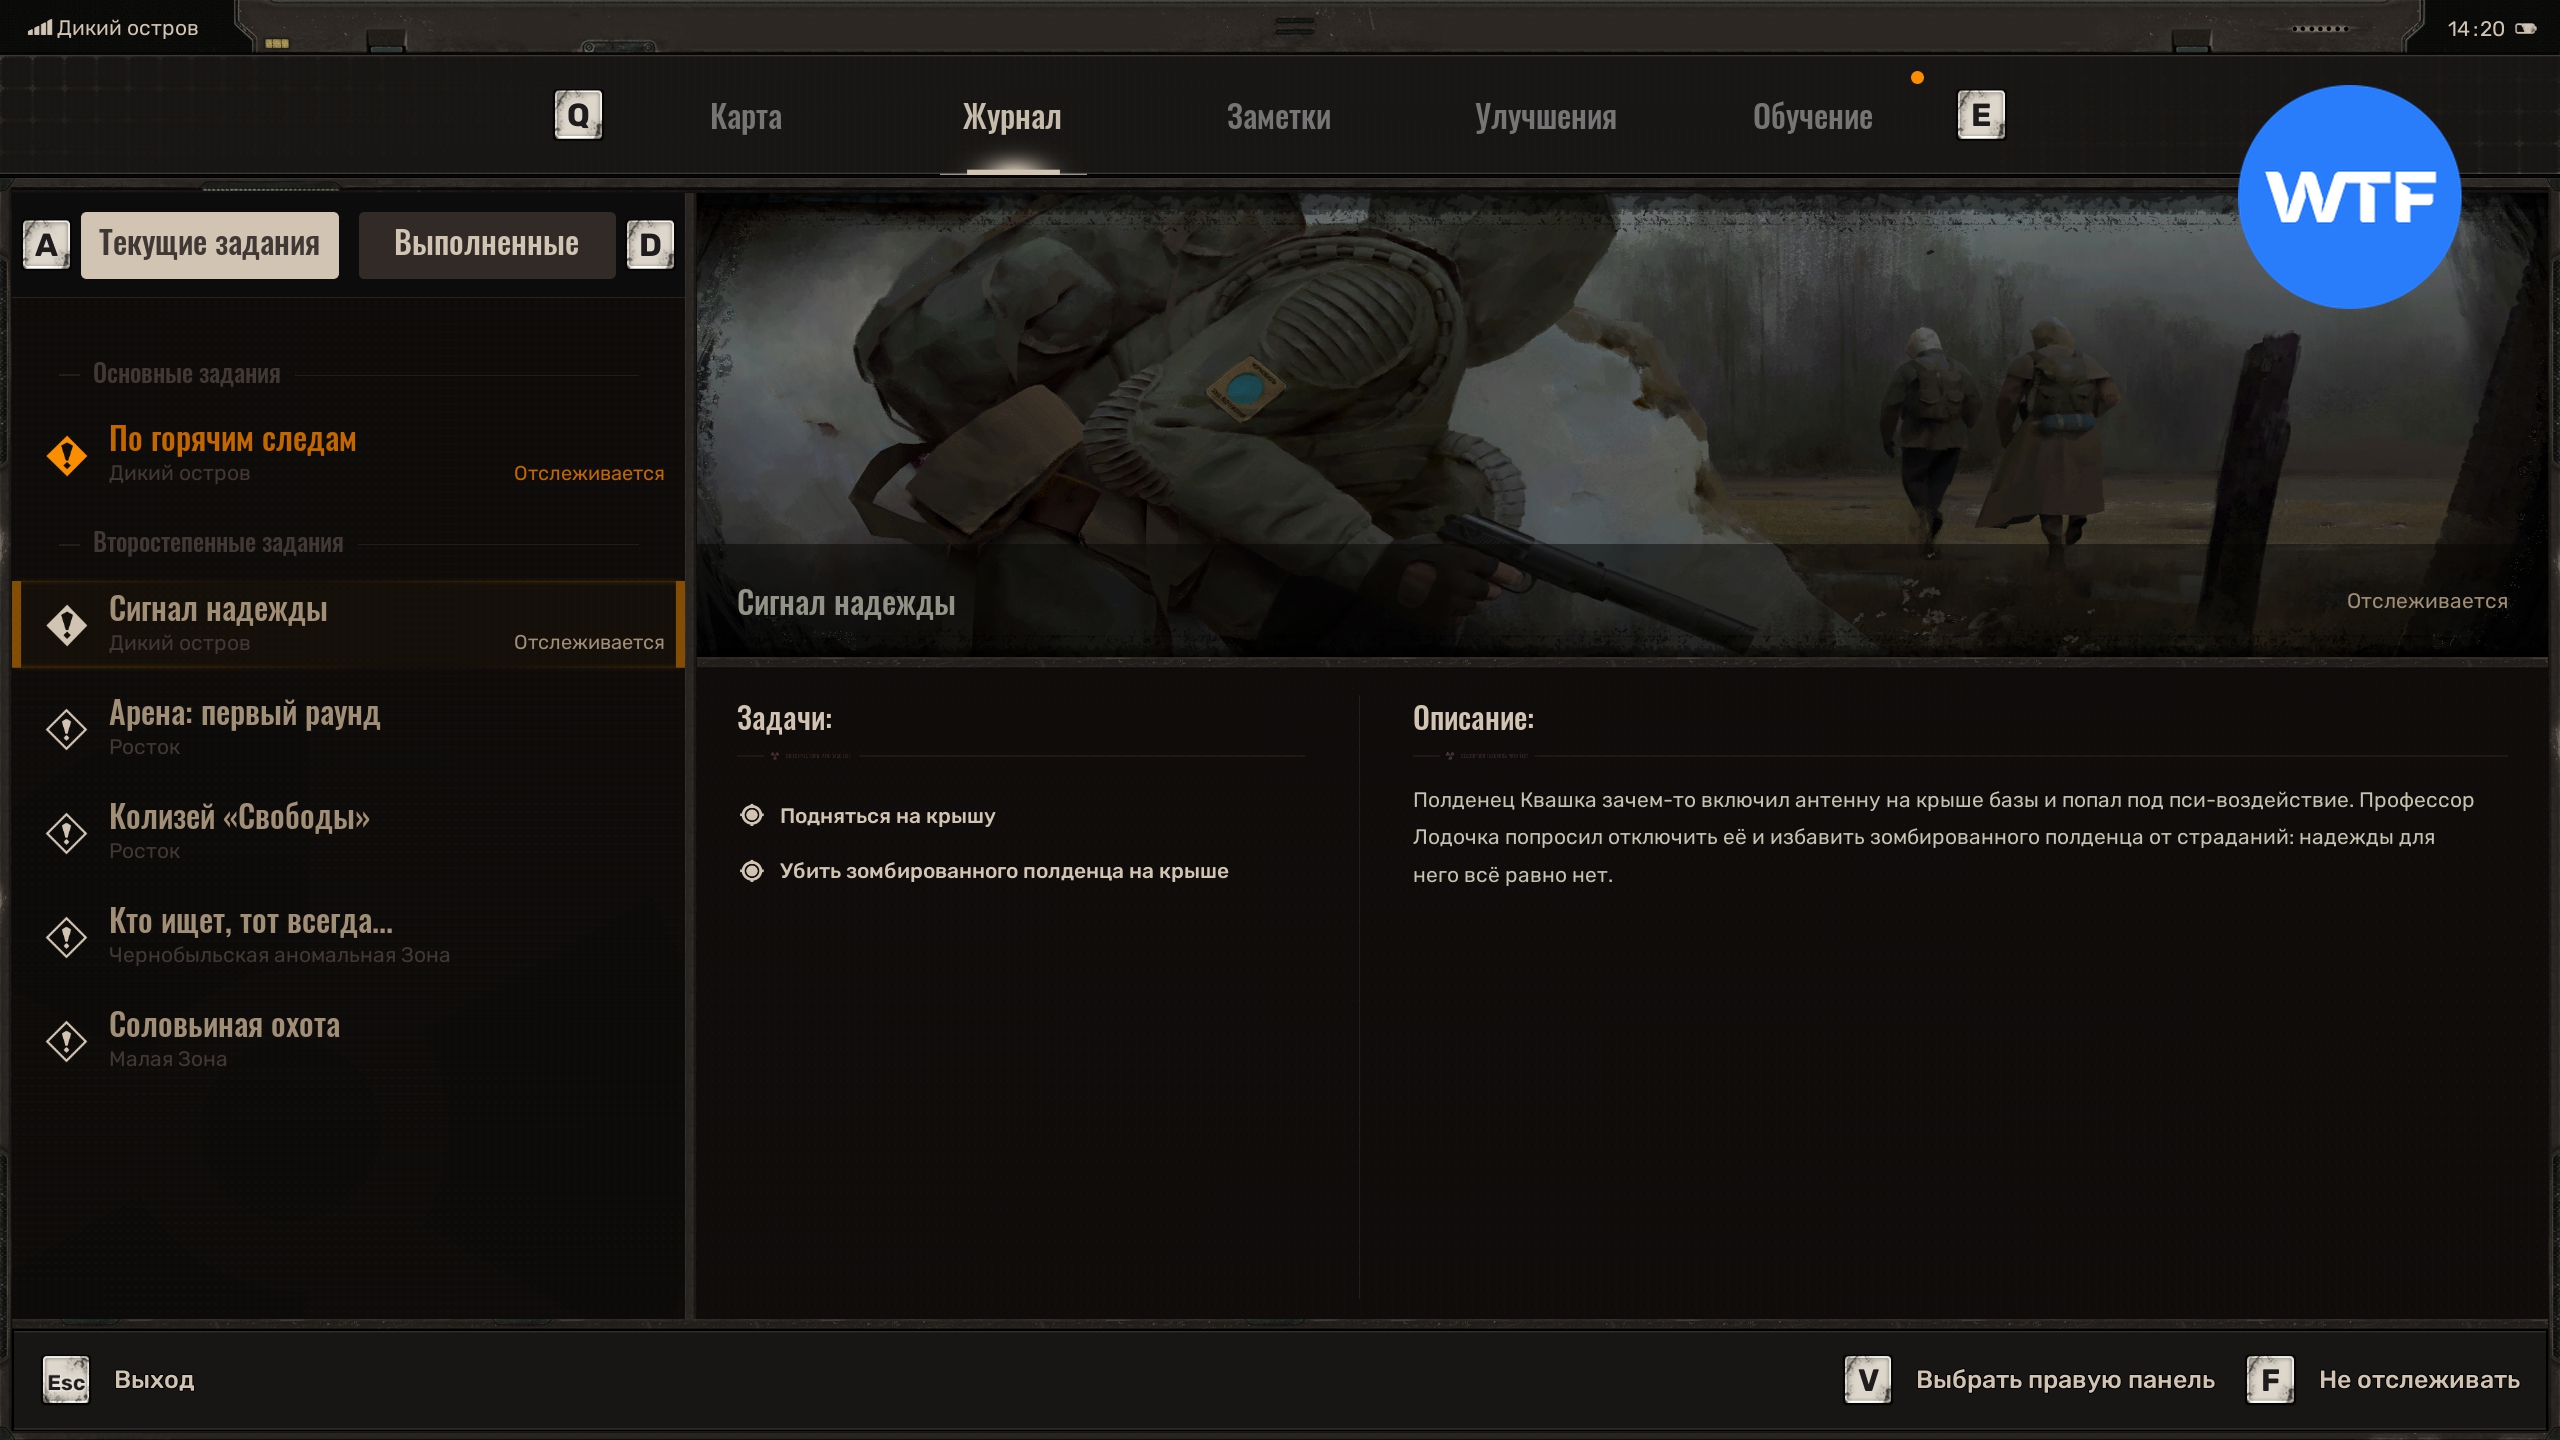This screenshot has width=2560, height=1440.
Task: Click the F key untrack icon
Action: (x=2270, y=1380)
